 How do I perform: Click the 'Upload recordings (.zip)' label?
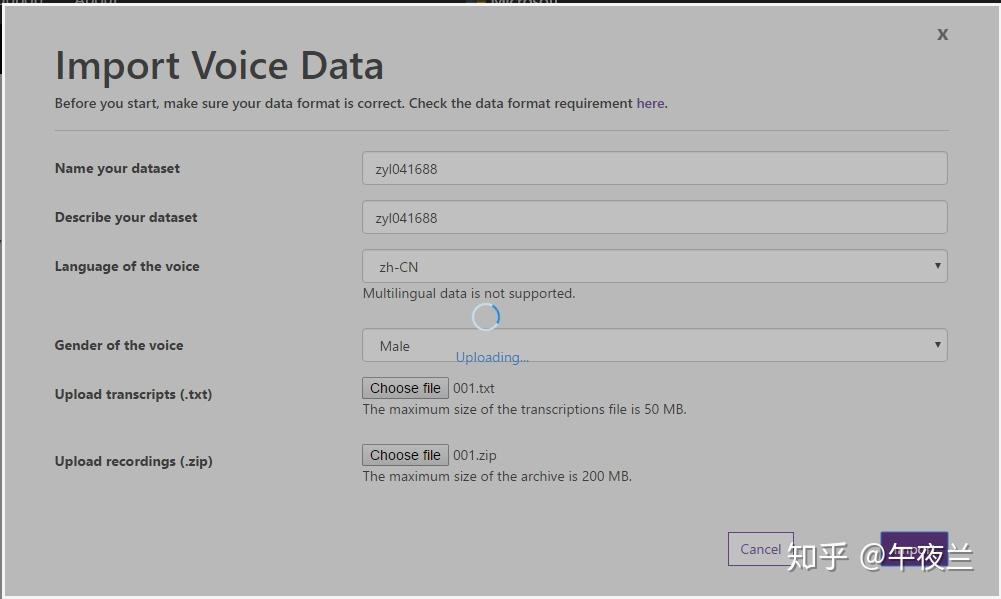133,461
